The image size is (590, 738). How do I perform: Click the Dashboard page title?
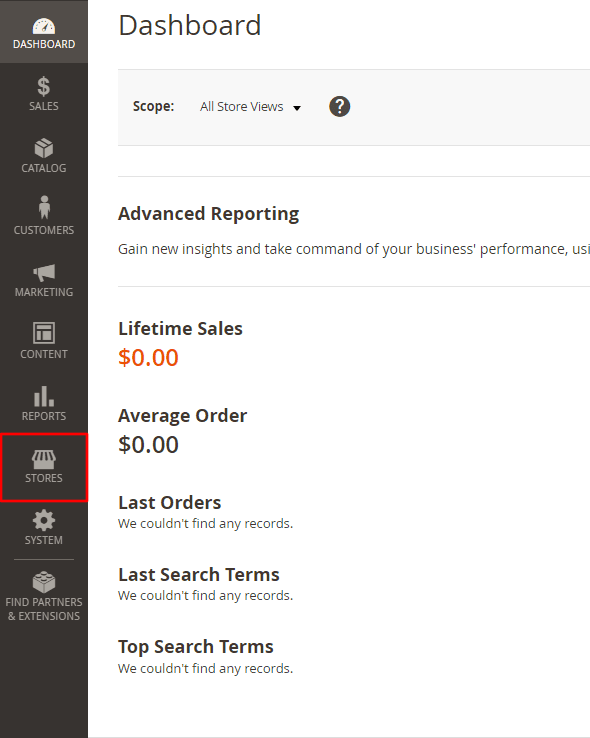pos(190,25)
